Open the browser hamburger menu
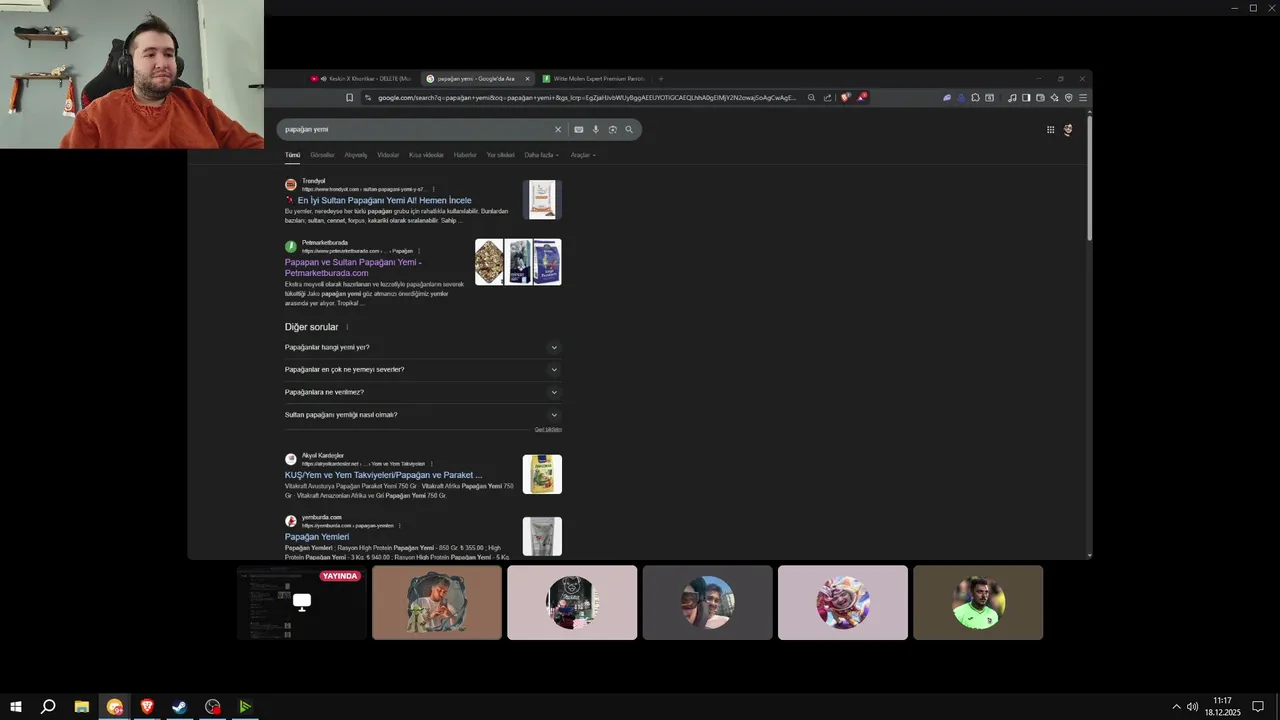The height and width of the screenshot is (720, 1280). click(x=1083, y=98)
